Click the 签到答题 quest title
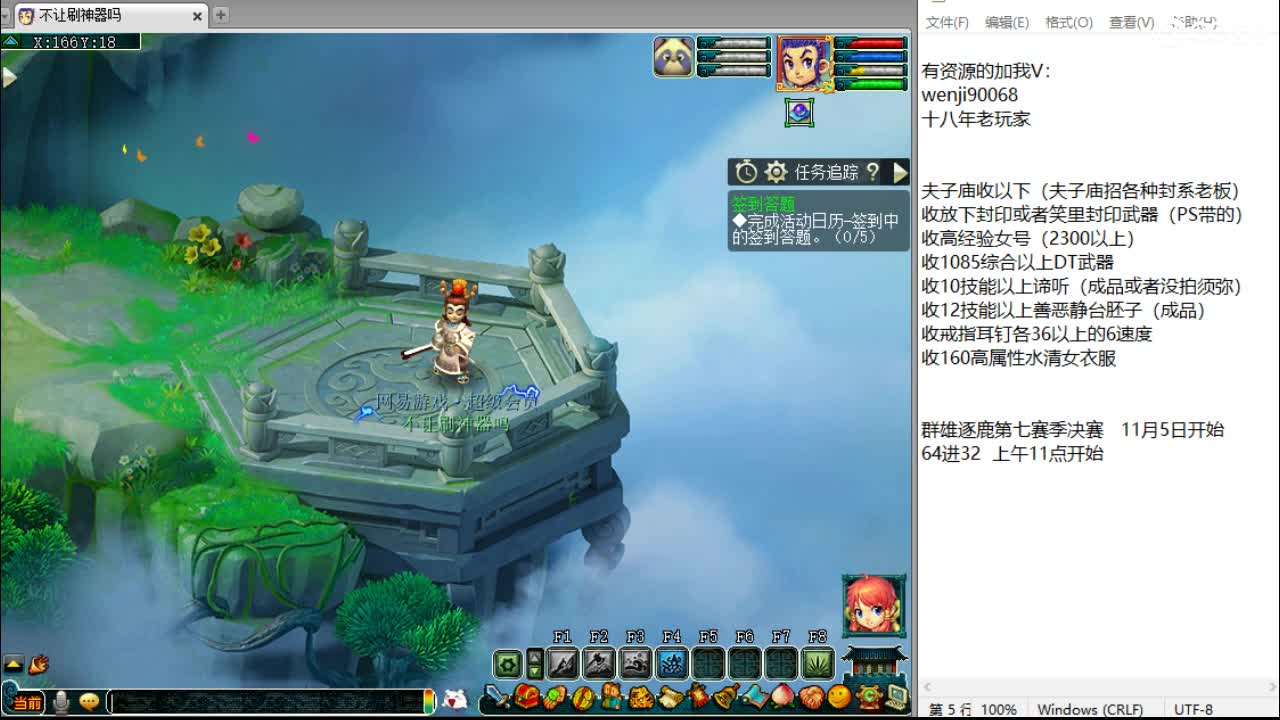This screenshot has width=1280, height=720. (x=763, y=203)
